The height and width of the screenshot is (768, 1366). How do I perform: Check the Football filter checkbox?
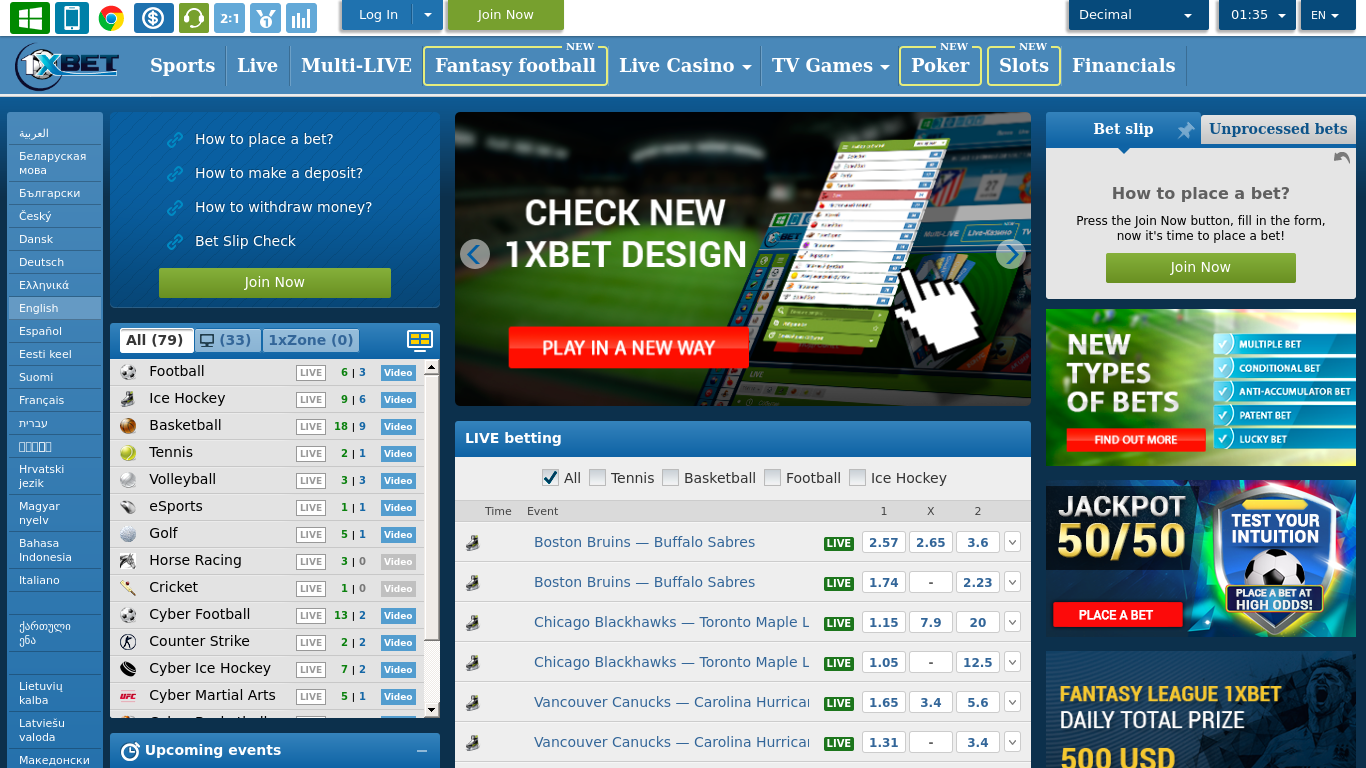(772, 478)
